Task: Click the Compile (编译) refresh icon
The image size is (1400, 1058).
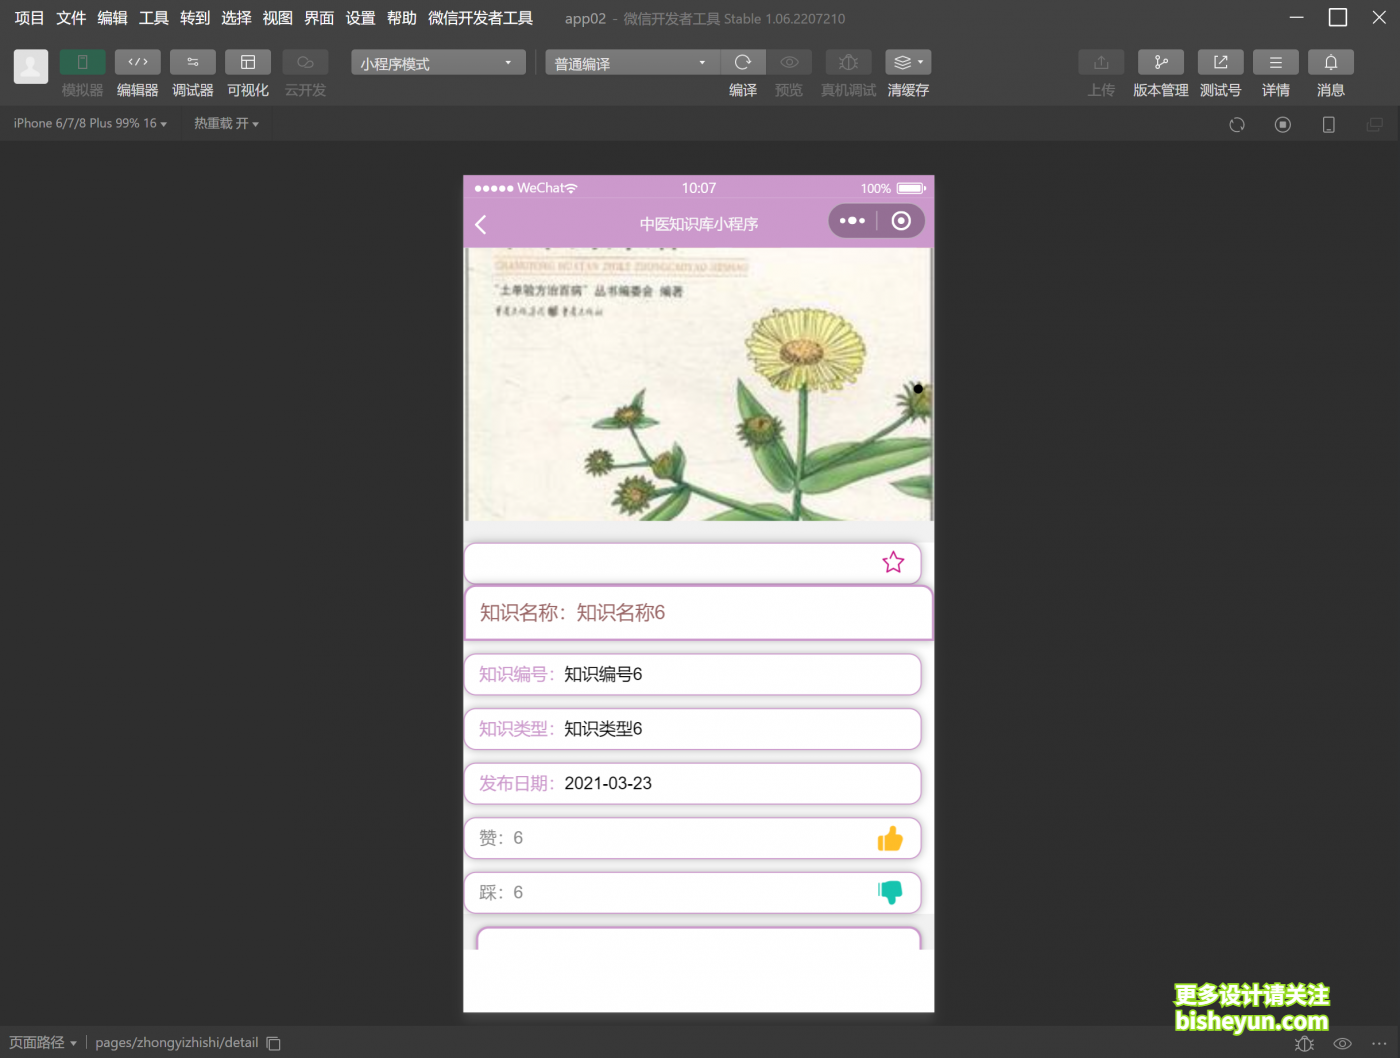Action: 743,62
